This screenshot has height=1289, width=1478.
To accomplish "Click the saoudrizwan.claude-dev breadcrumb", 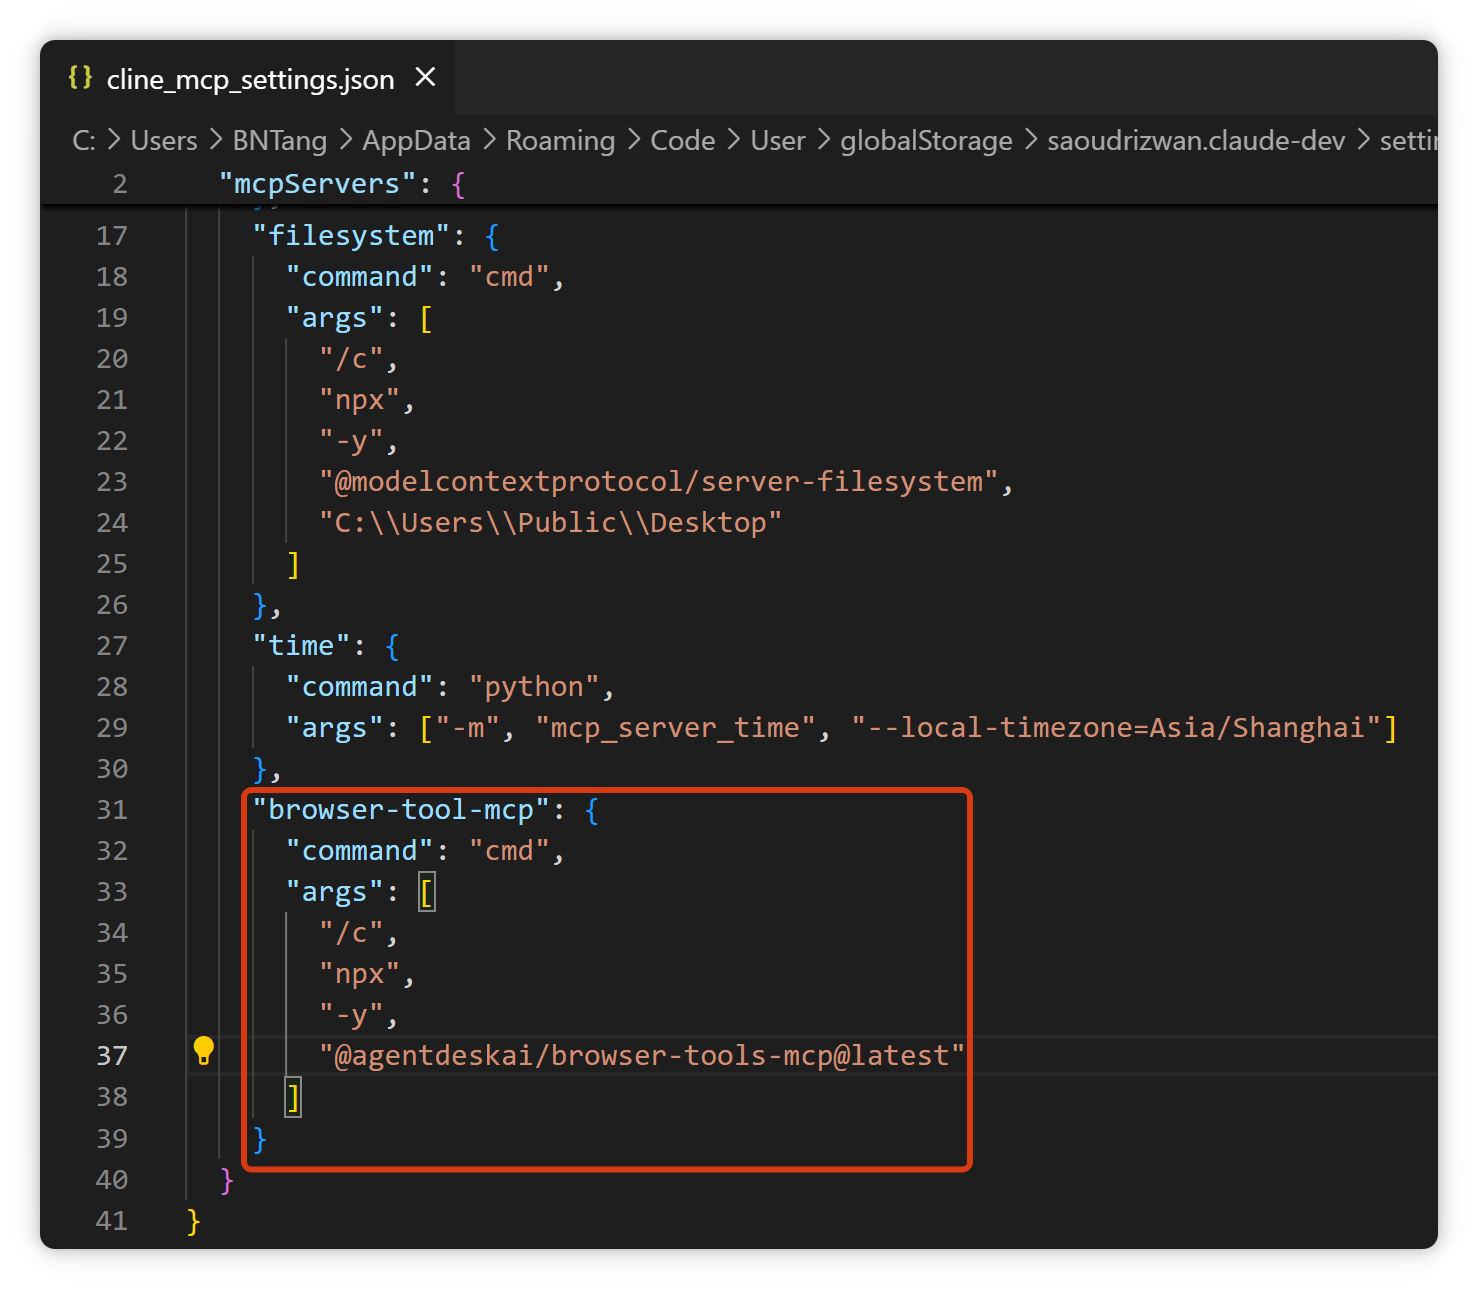I will 1196,141.
